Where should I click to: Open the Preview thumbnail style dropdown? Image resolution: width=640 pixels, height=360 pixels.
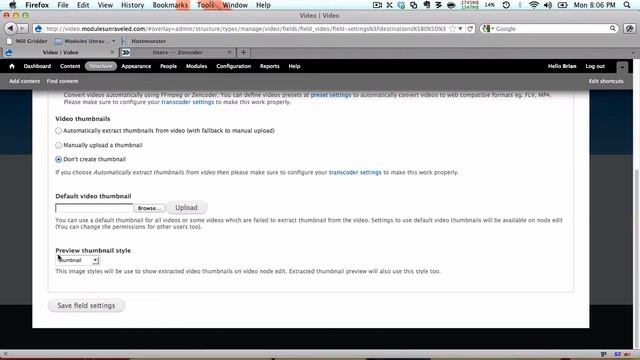77,260
